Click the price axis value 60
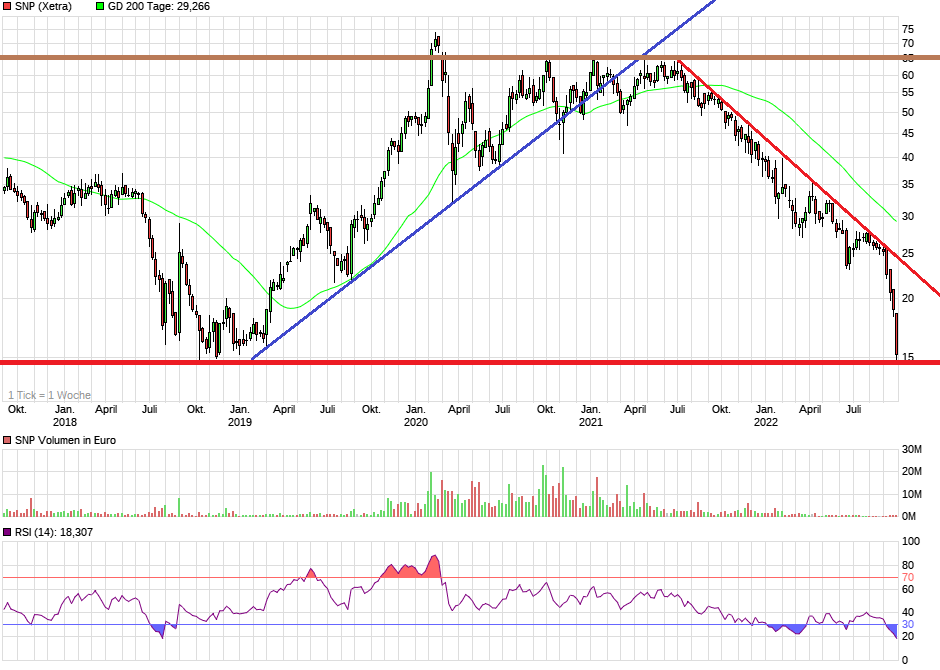This screenshot has width=940, height=670. (x=908, y=76)
